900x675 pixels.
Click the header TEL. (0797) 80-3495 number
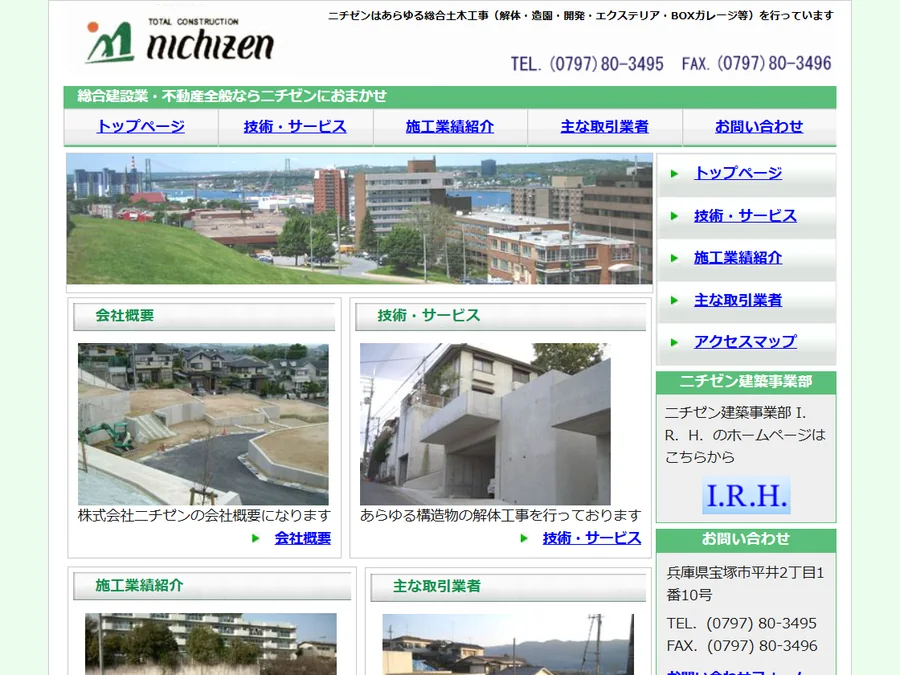pyautogui.click(x=587, y=64)
